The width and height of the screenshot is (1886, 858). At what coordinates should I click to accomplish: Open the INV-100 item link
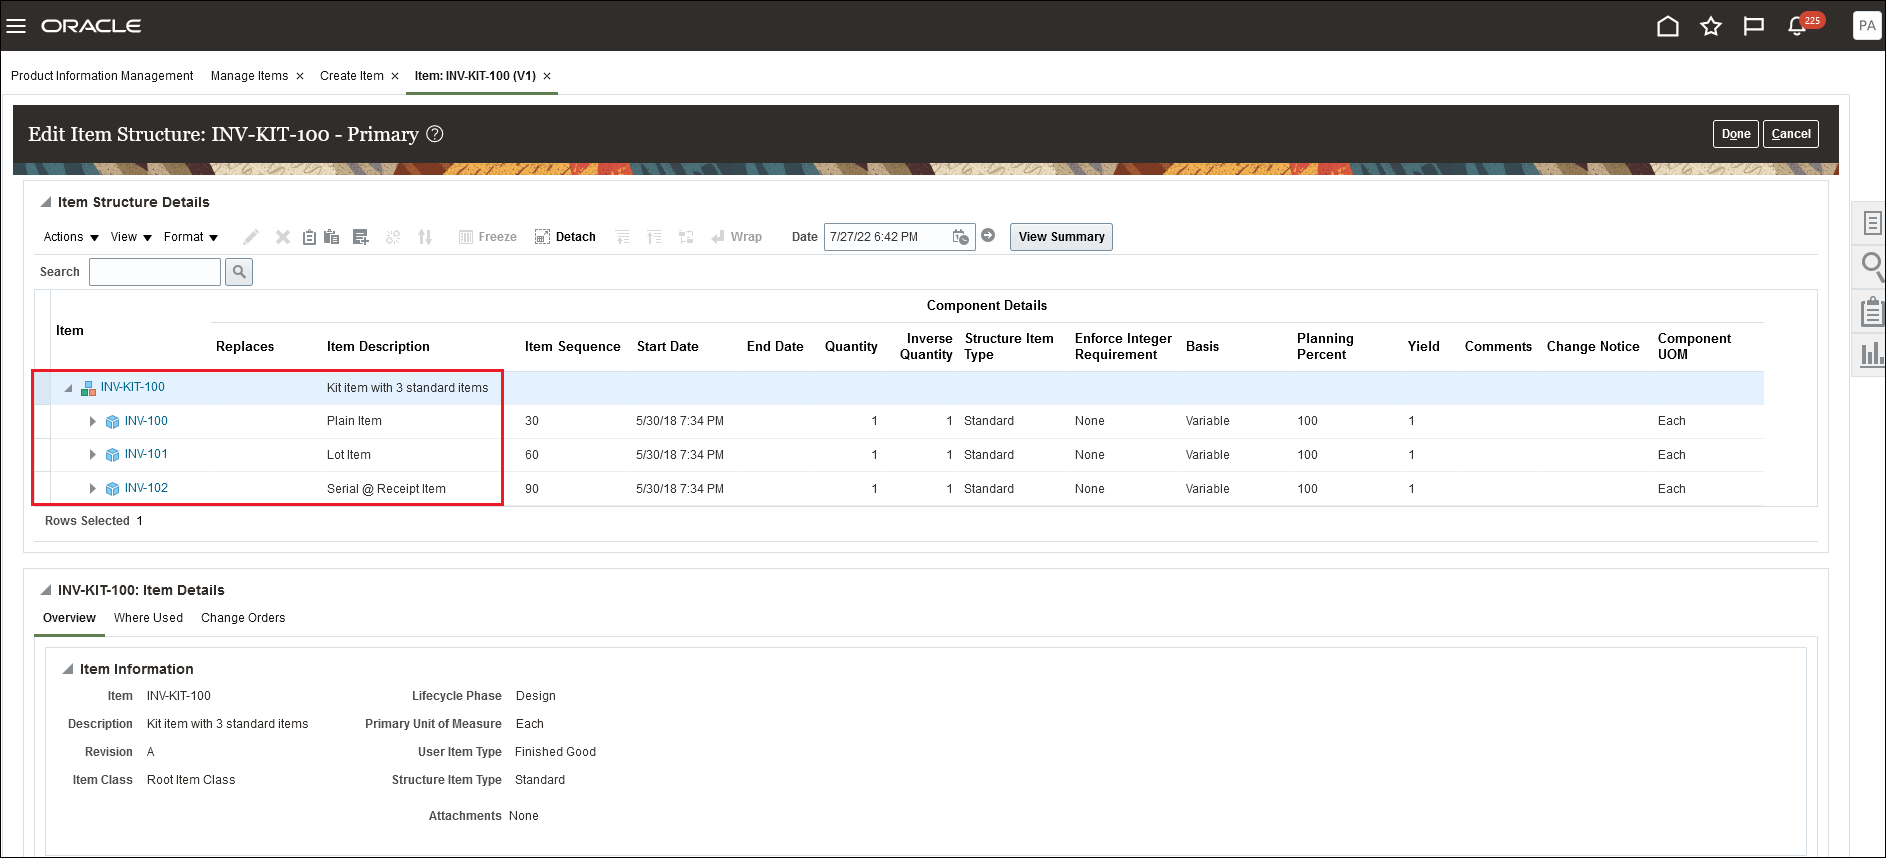click(x=146, y=421)
